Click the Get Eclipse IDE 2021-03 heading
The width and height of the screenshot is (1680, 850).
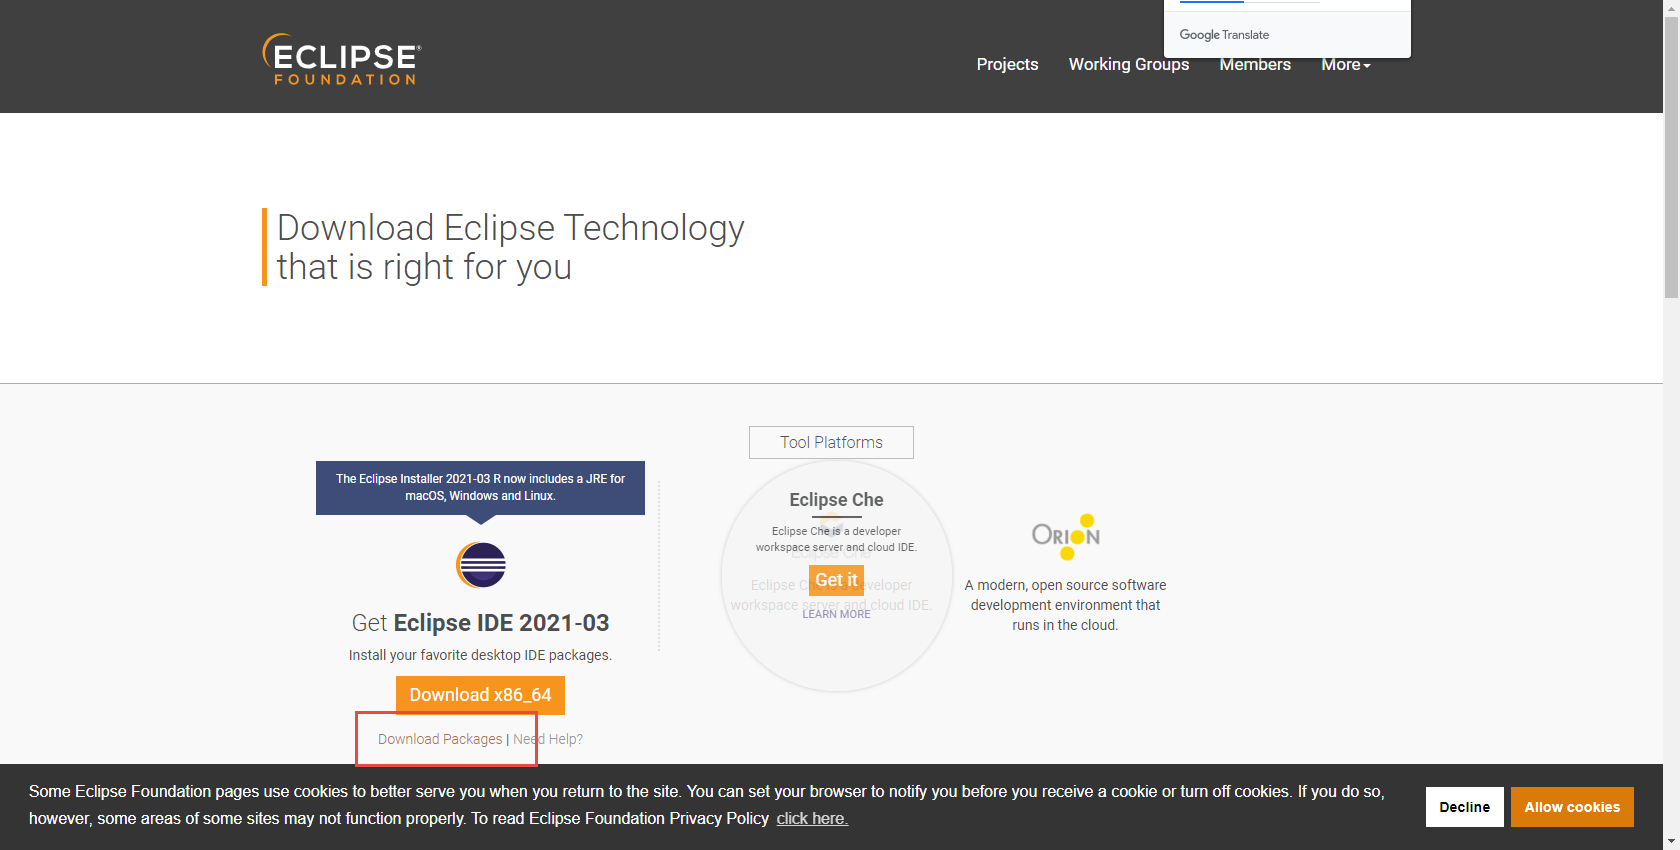click(x=480, y=623)
